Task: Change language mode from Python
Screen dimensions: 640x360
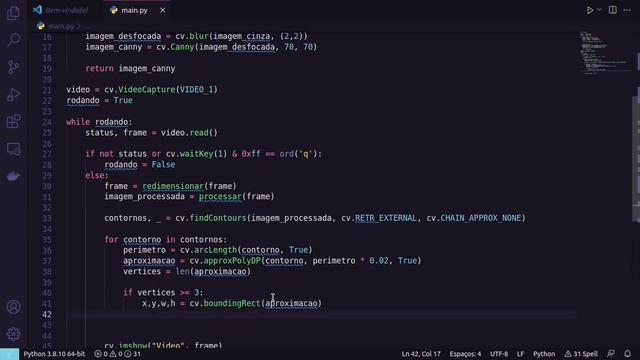Action: (544, 354)
